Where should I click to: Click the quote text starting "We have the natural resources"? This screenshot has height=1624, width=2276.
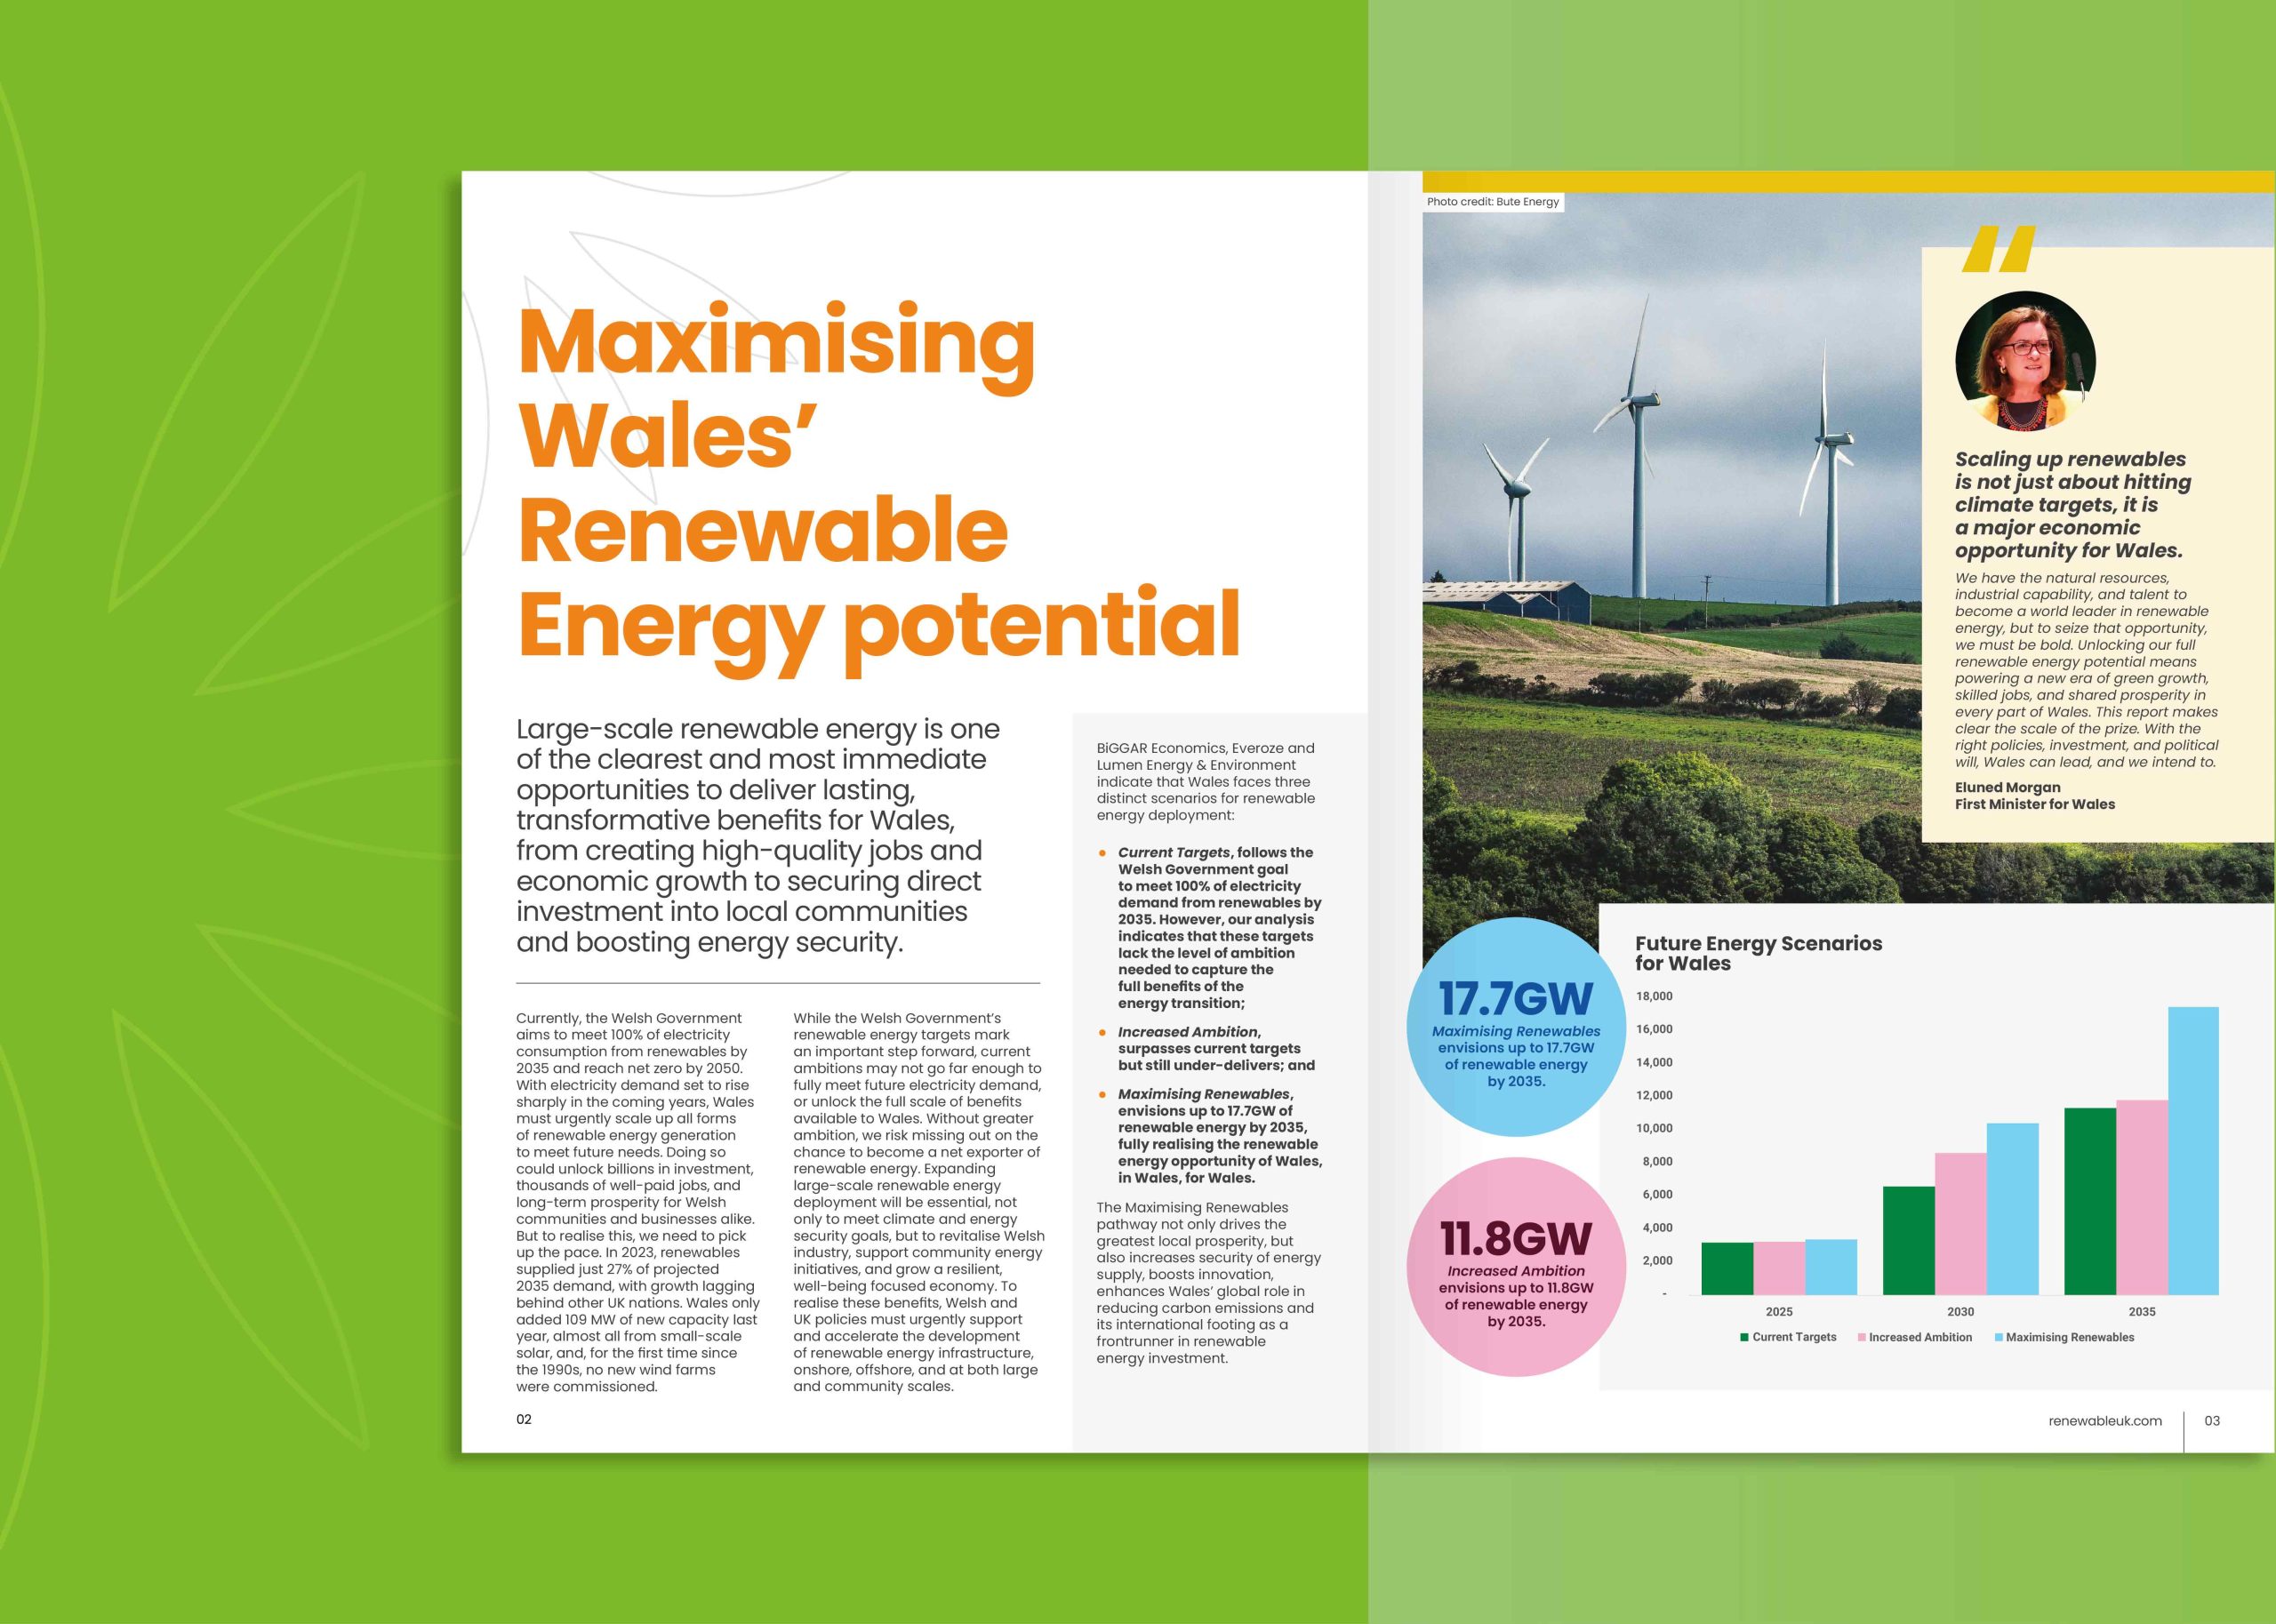point(2087,670)
